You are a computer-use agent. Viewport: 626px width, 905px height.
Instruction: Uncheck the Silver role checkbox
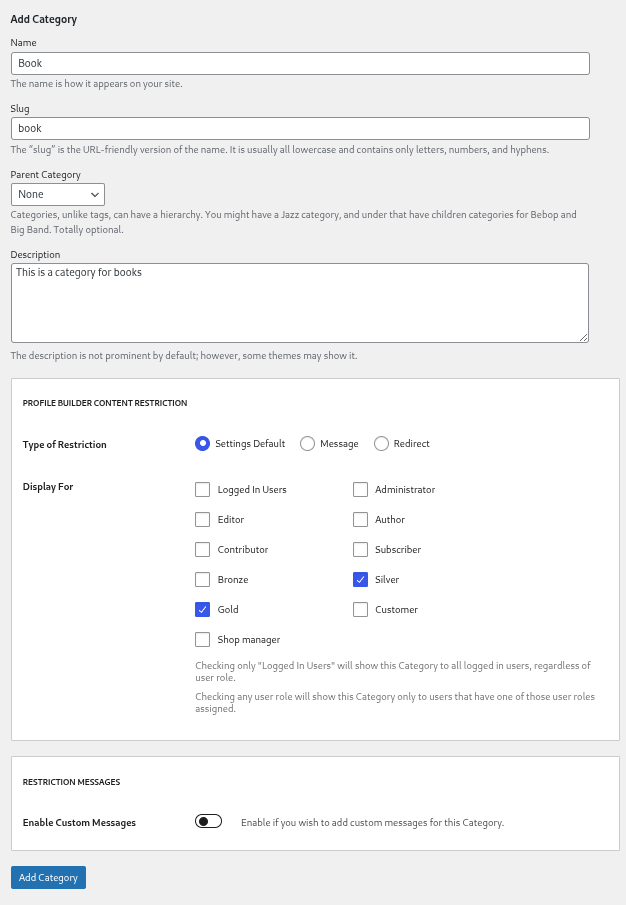pyautogui.click(x=360, y=579)
